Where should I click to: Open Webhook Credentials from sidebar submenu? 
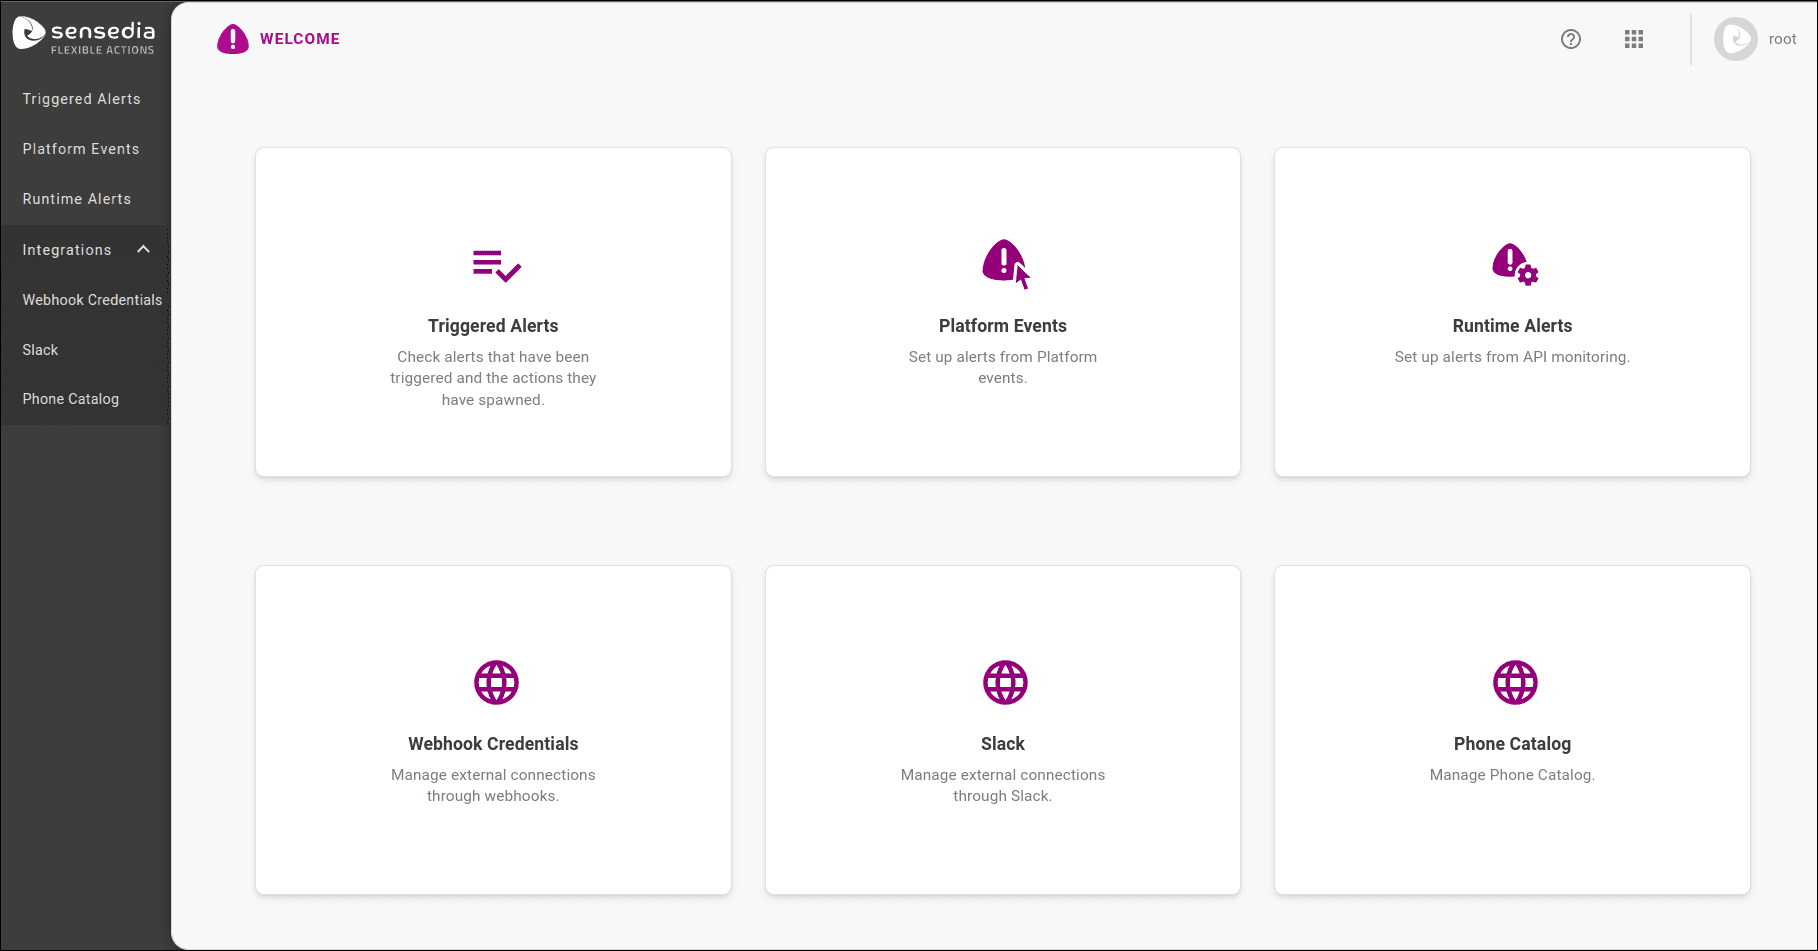coord(92,300)
